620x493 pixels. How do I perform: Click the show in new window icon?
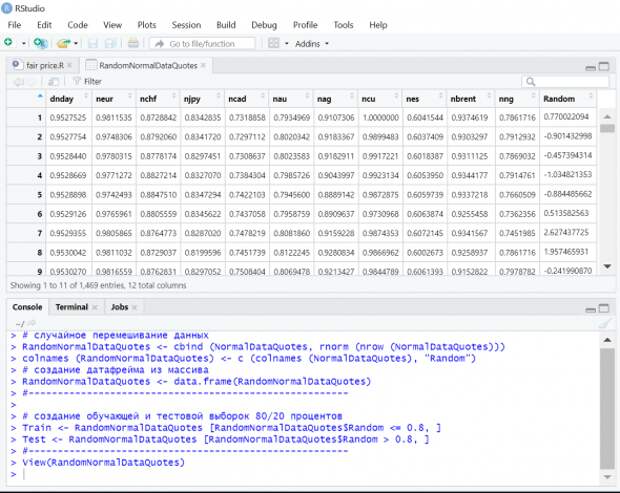coord(53,82)
